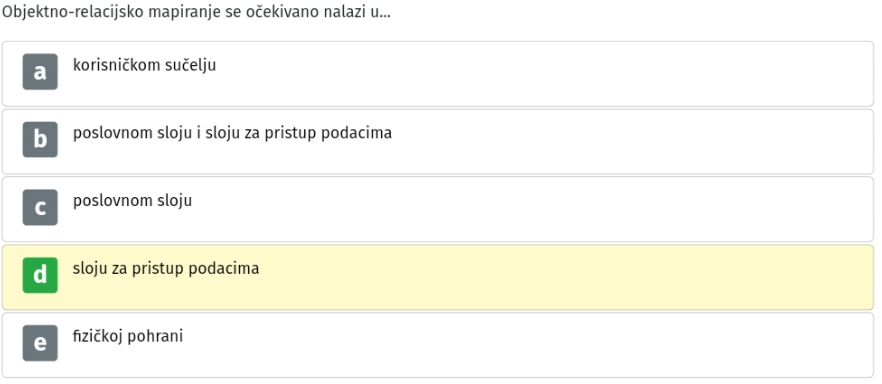Pick the answer label "poslovnom sloju" in option c

coord(132,201)
